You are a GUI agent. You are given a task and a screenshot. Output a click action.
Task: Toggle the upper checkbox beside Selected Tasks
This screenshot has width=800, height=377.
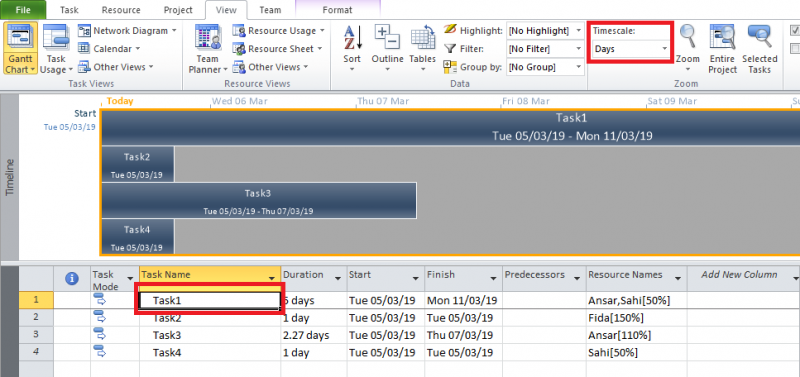coord(795,30)
